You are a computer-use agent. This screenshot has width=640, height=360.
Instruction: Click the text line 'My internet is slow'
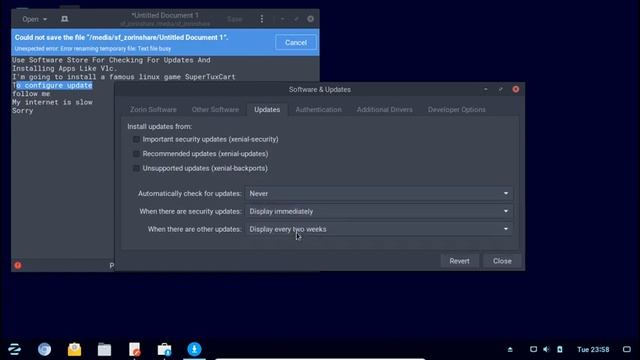52,102
